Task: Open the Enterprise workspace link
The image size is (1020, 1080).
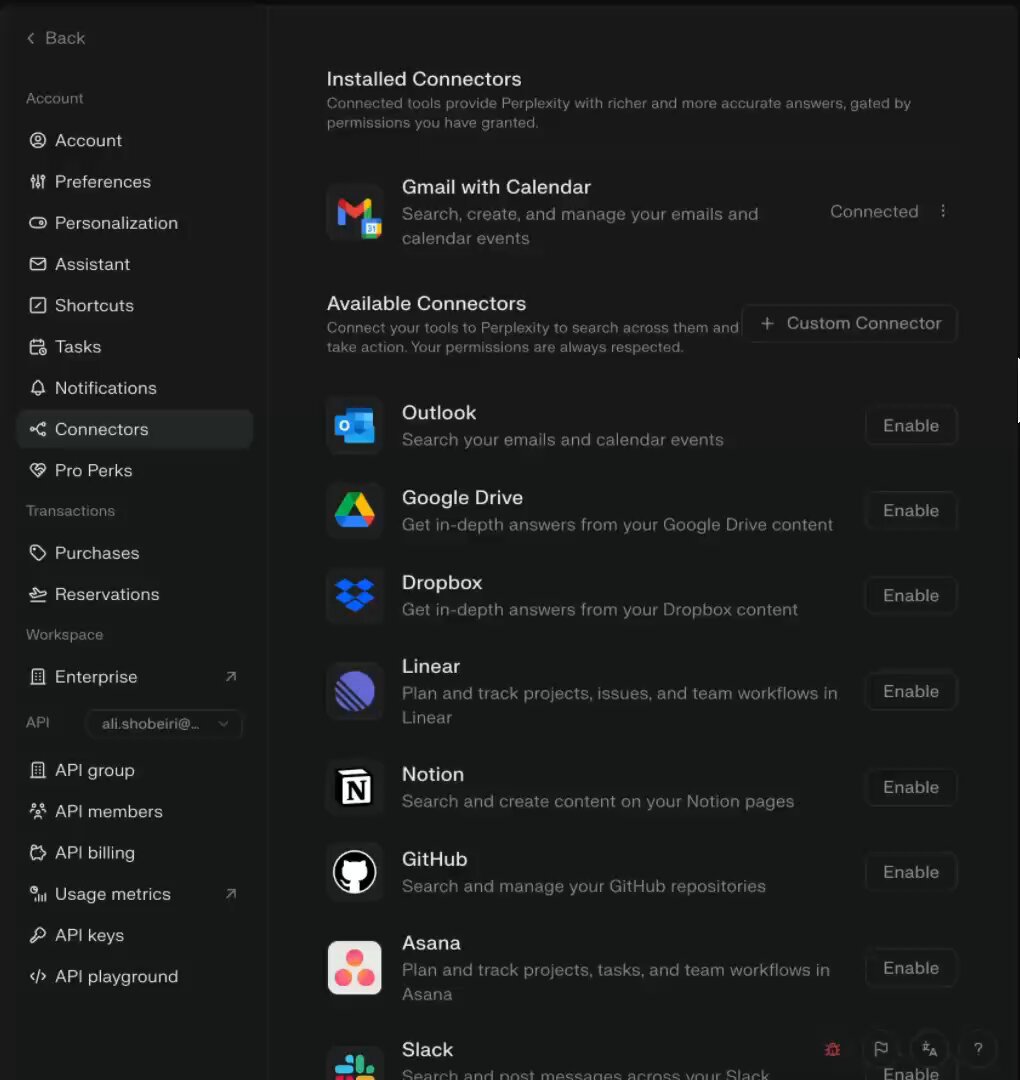Action: pyautogui.click(x=135, y=676)
